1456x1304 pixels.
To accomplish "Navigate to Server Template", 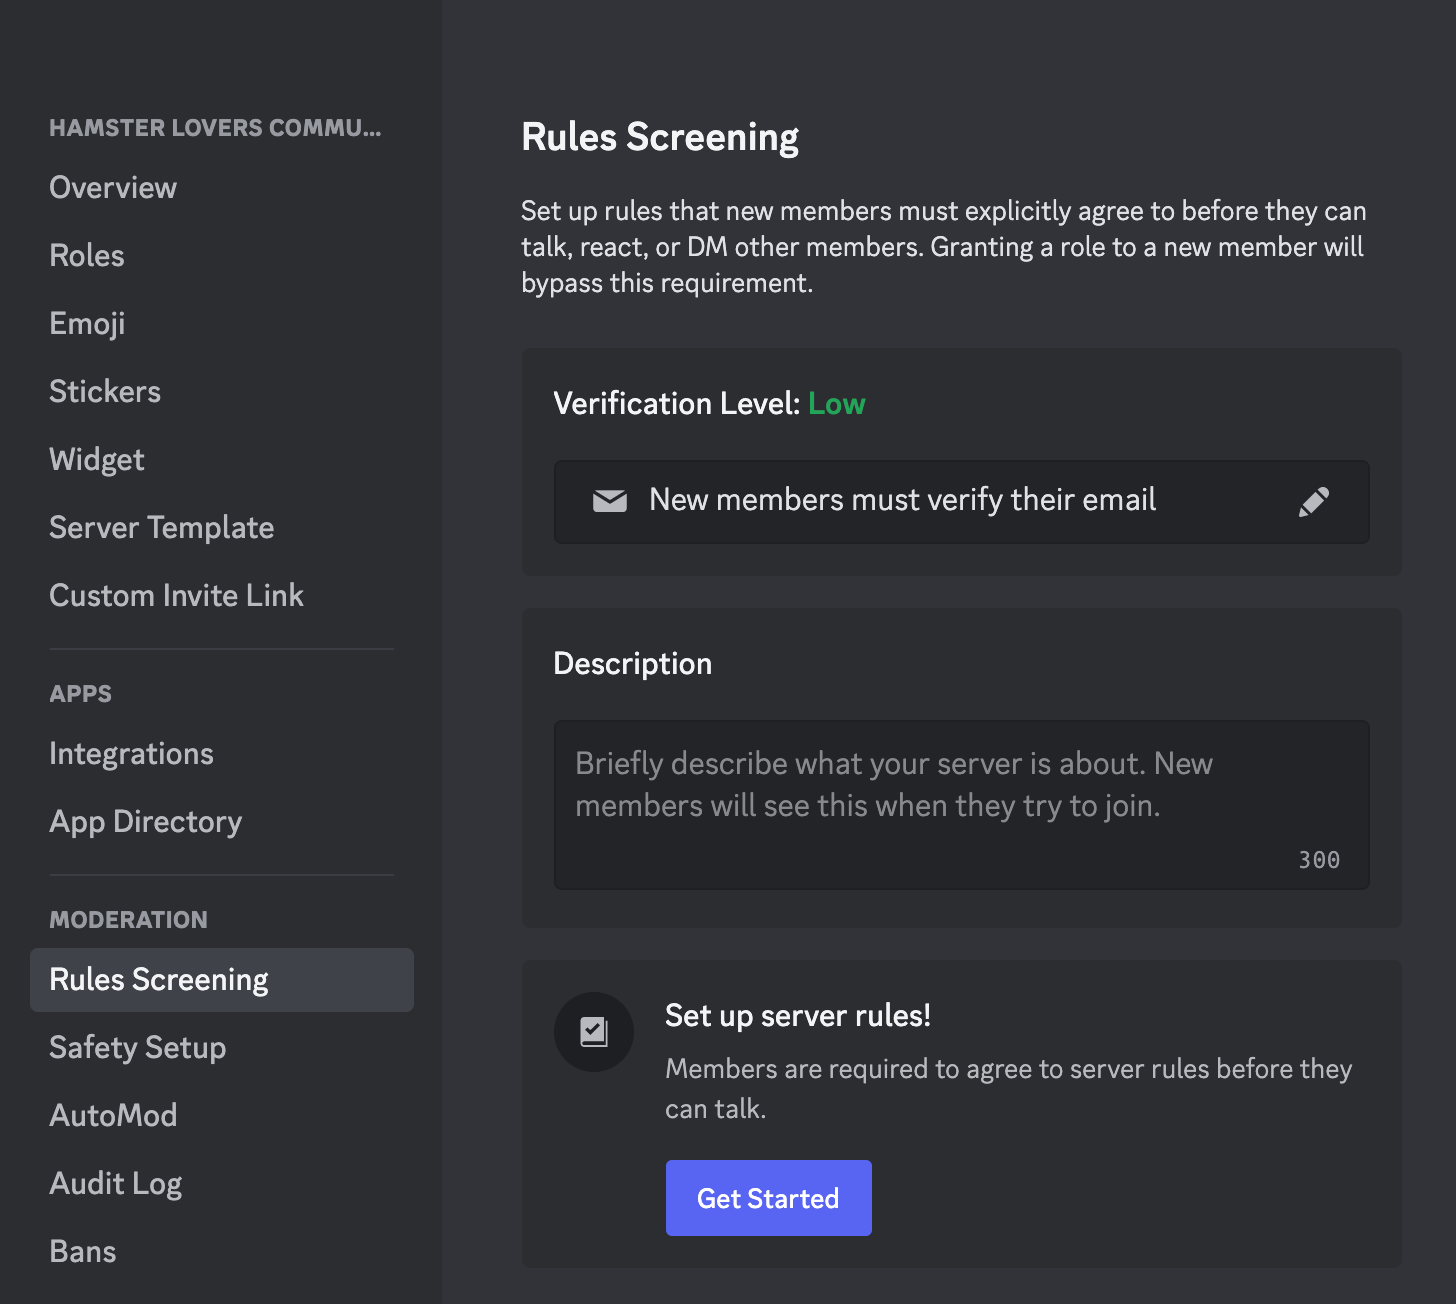I will [x=161, y=528].
